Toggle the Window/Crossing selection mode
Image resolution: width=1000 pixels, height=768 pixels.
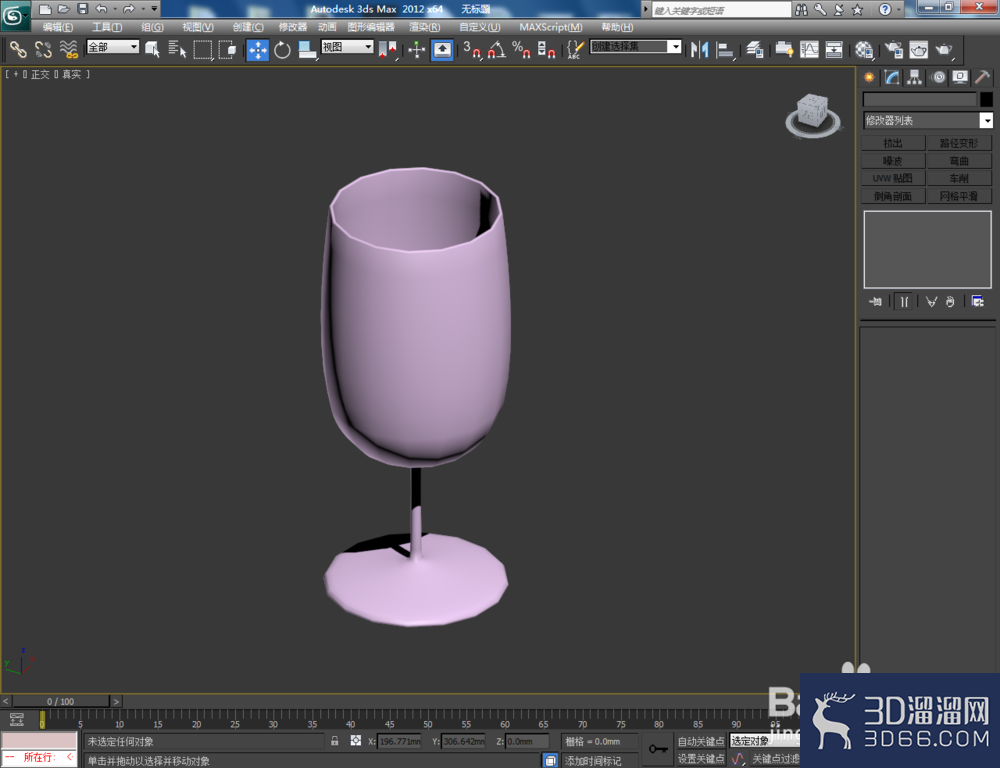(x=228, y=49)
